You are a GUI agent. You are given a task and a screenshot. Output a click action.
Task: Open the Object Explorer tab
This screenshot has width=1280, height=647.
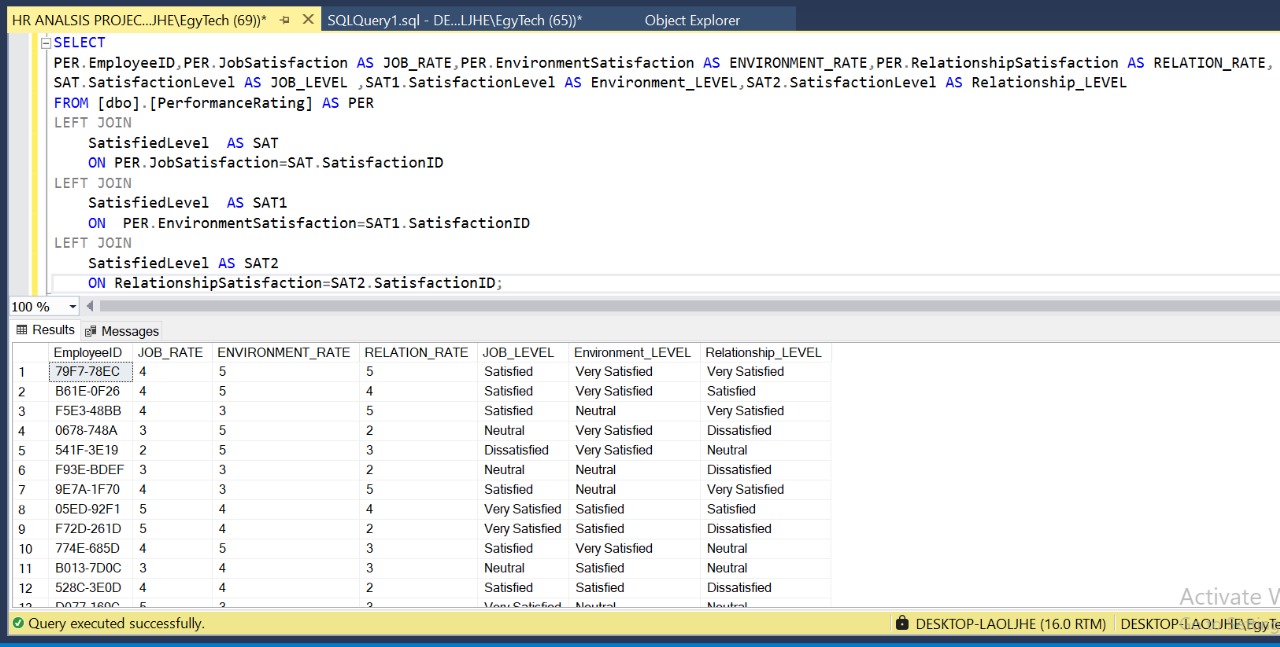click(x=692, y=20)
